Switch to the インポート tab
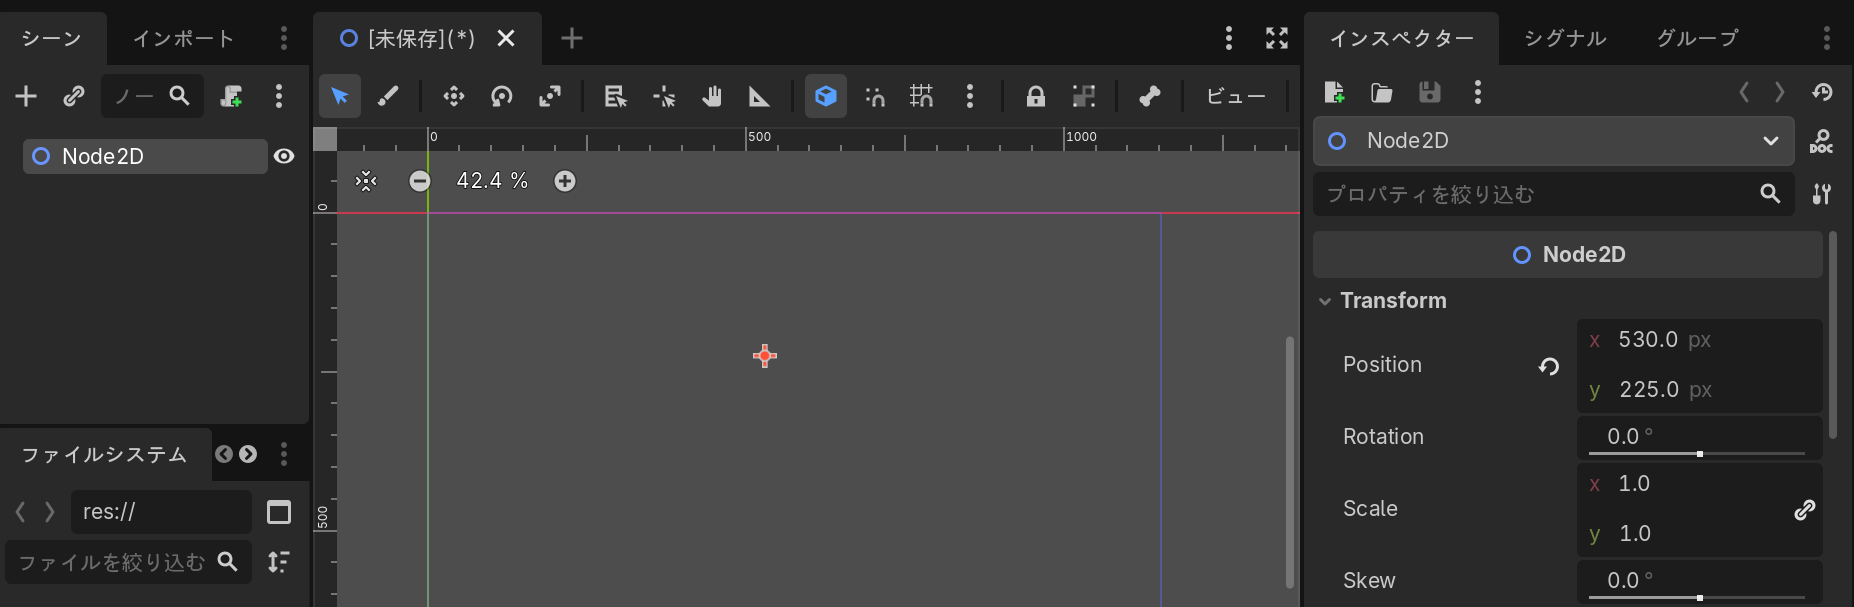This screenshot has height=607, width=1854. pyautogui.click(x=184, y=38)
